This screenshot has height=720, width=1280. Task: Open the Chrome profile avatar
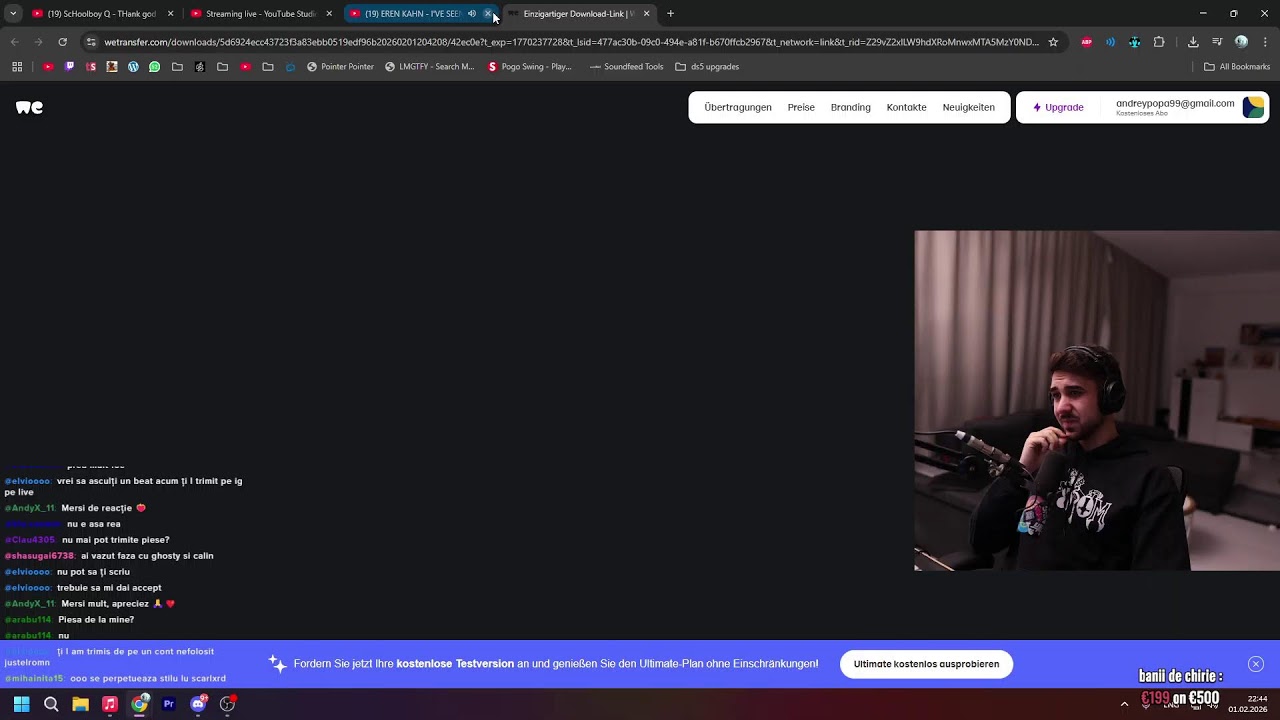(x=1241, y=42)
